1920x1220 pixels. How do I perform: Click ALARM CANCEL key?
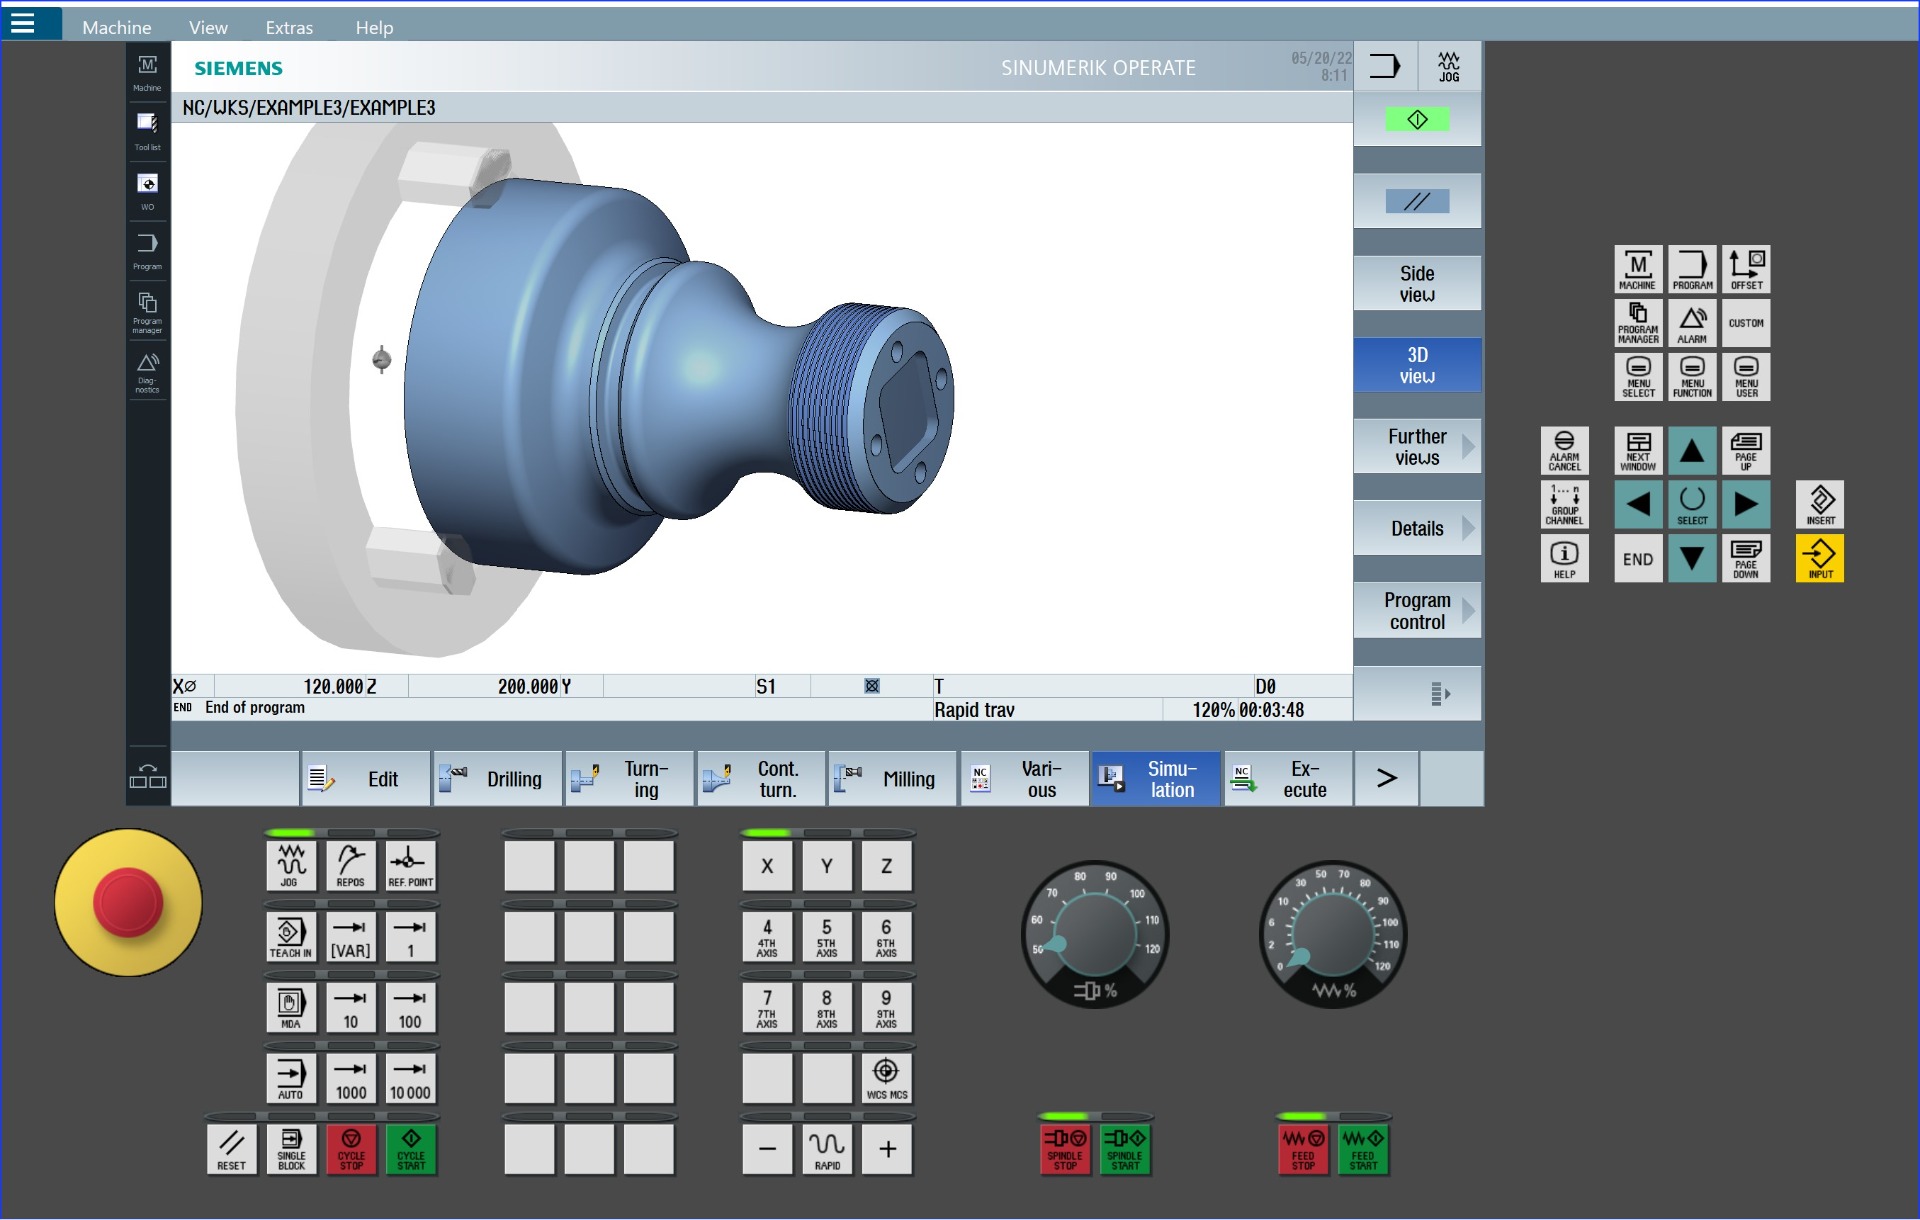pyautogui.click(x=1565, y=450)
